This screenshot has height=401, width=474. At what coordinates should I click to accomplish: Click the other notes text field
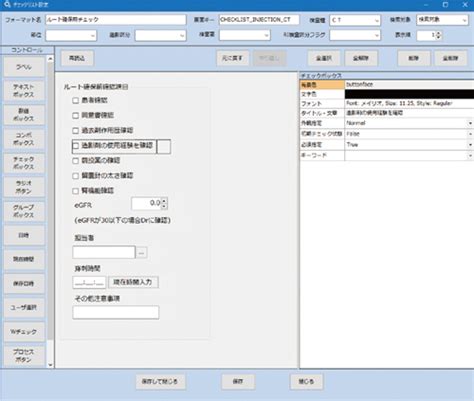click(x=116, y=312)
